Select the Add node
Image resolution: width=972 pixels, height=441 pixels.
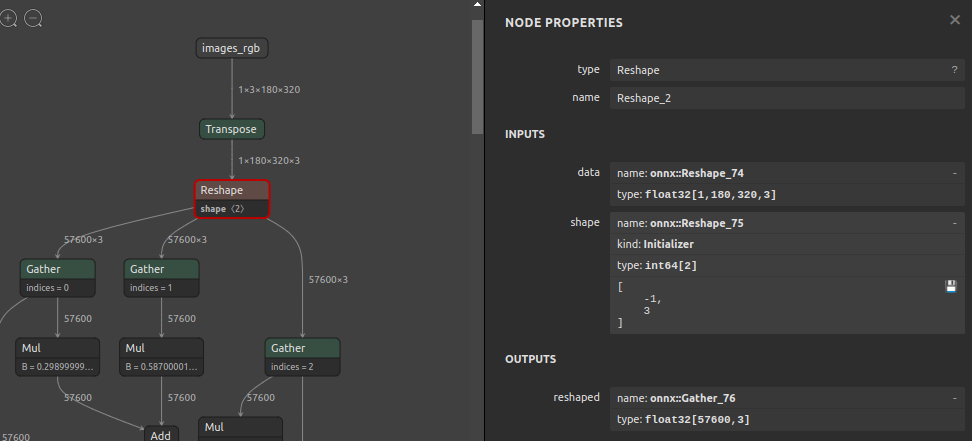click(x=161, y=435)
